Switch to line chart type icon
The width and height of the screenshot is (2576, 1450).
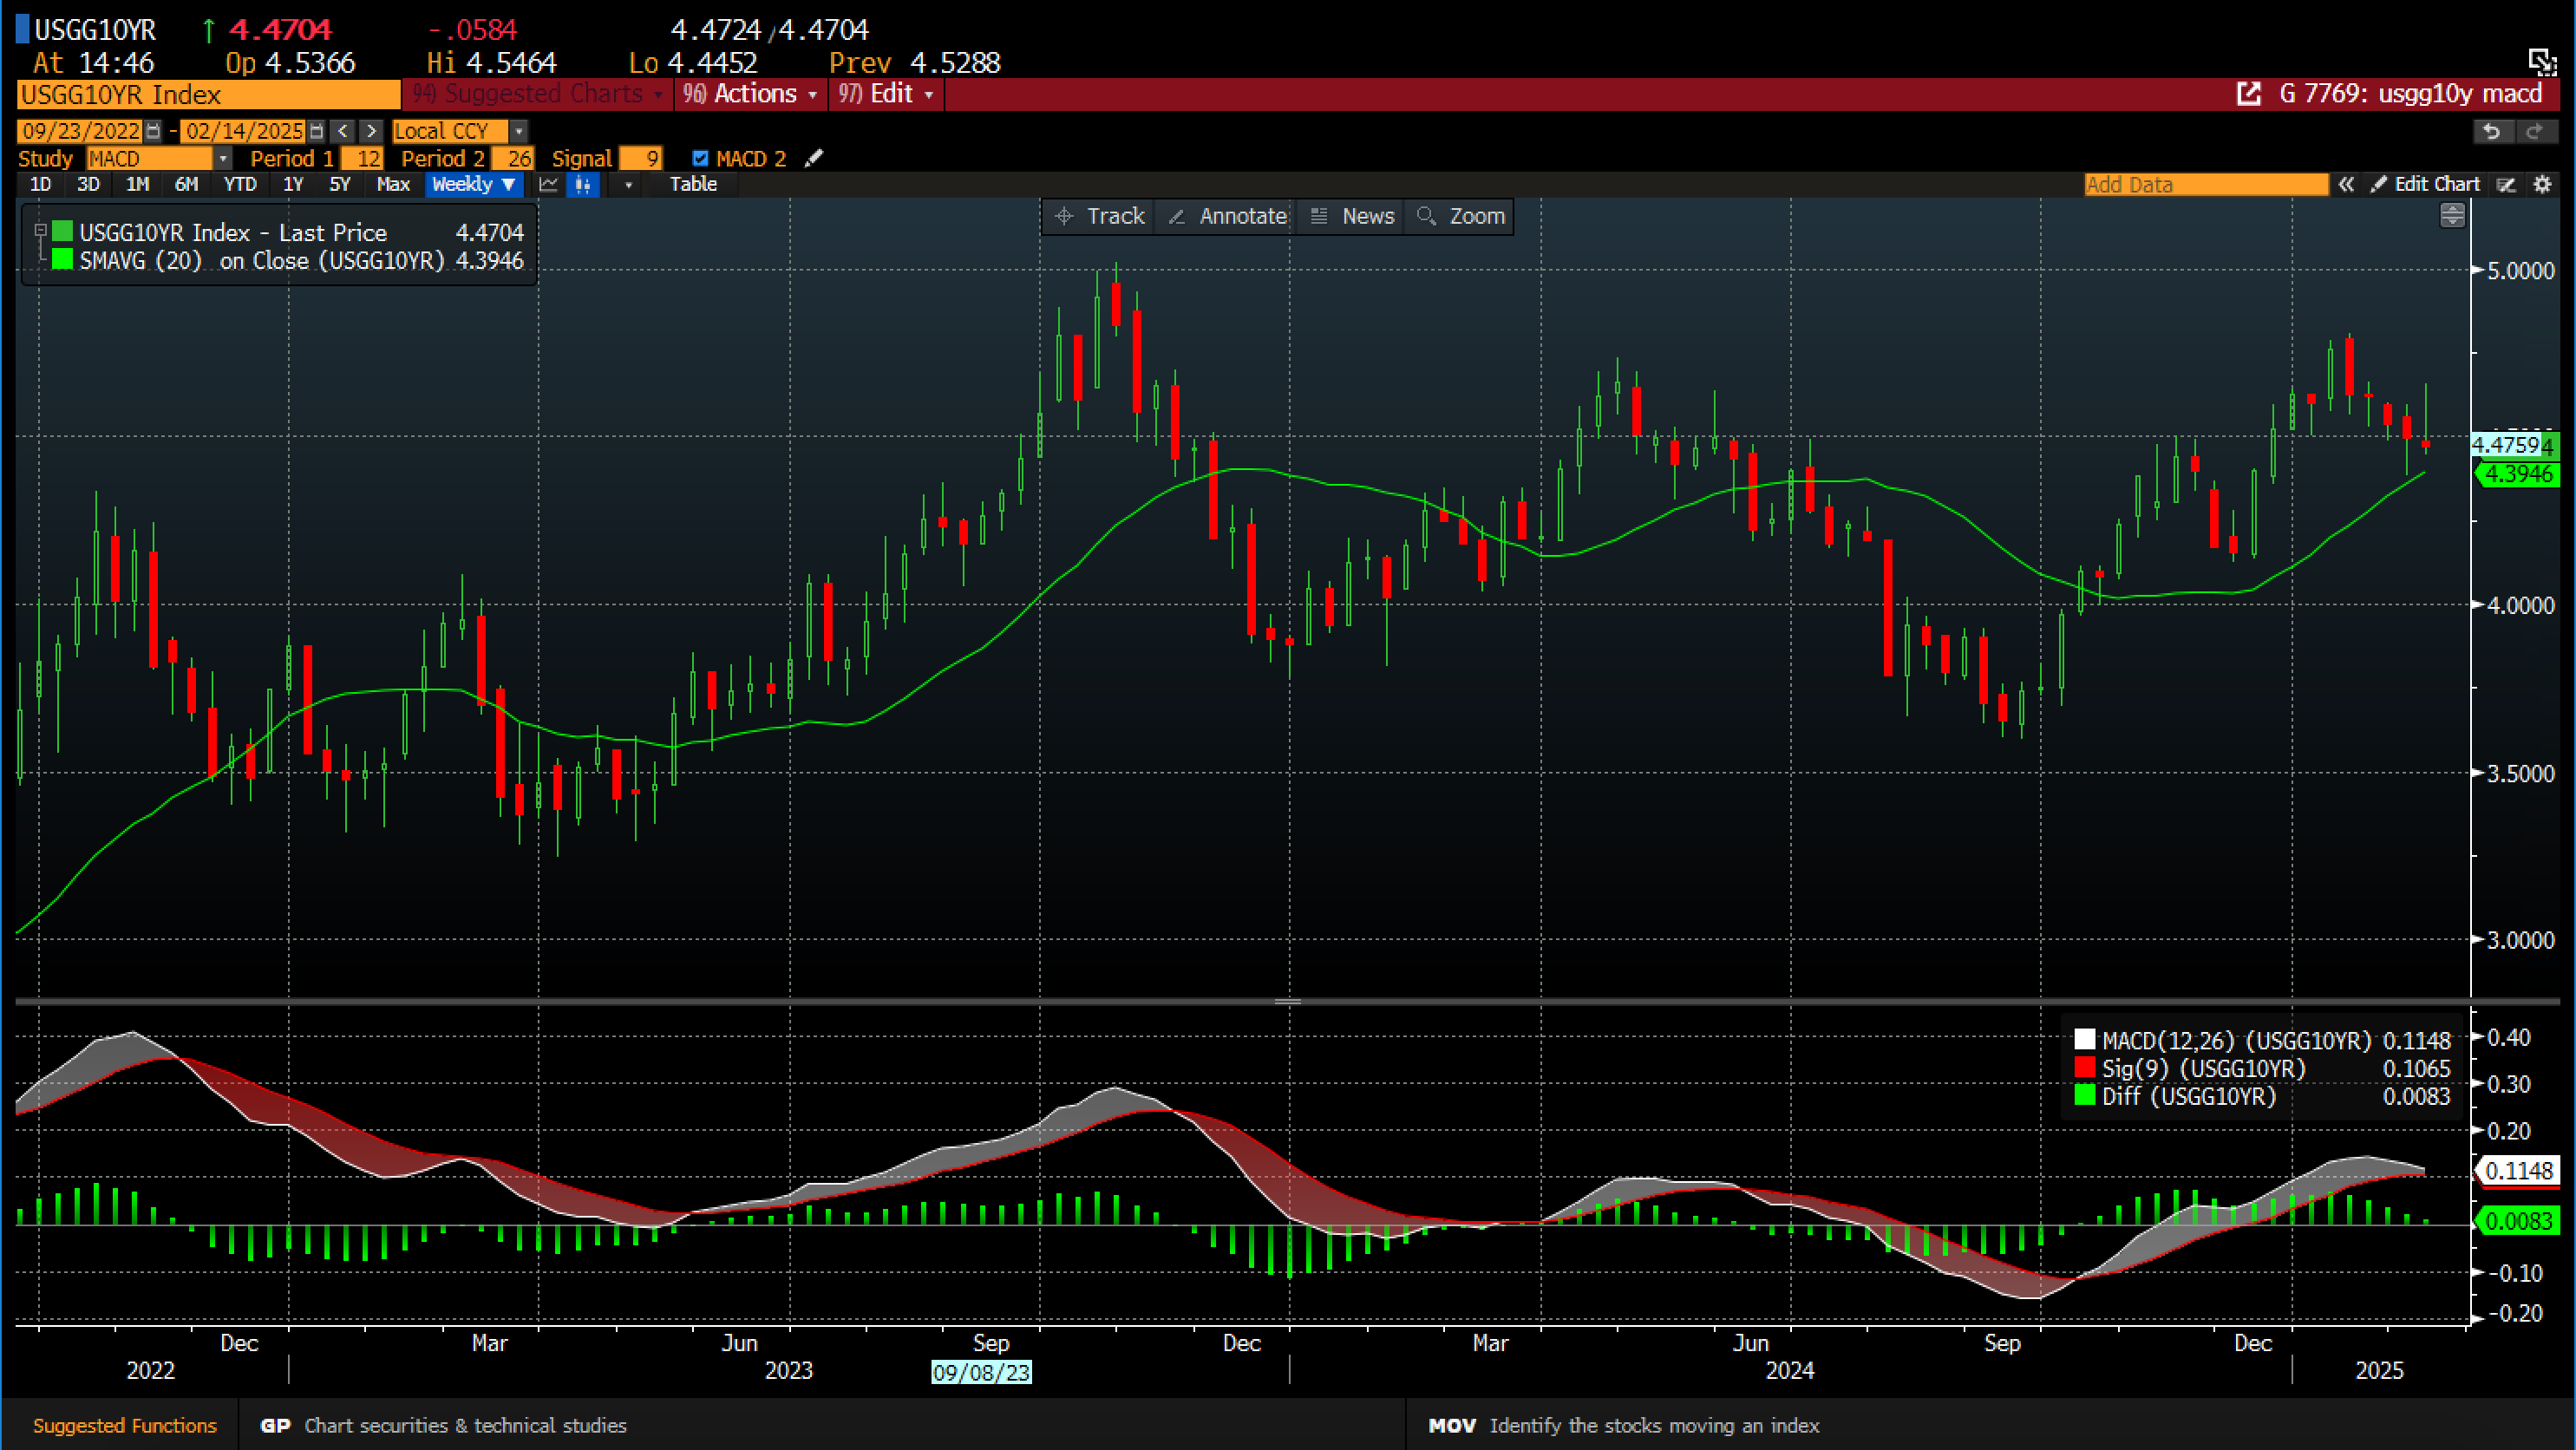click(x=548, y=184)
